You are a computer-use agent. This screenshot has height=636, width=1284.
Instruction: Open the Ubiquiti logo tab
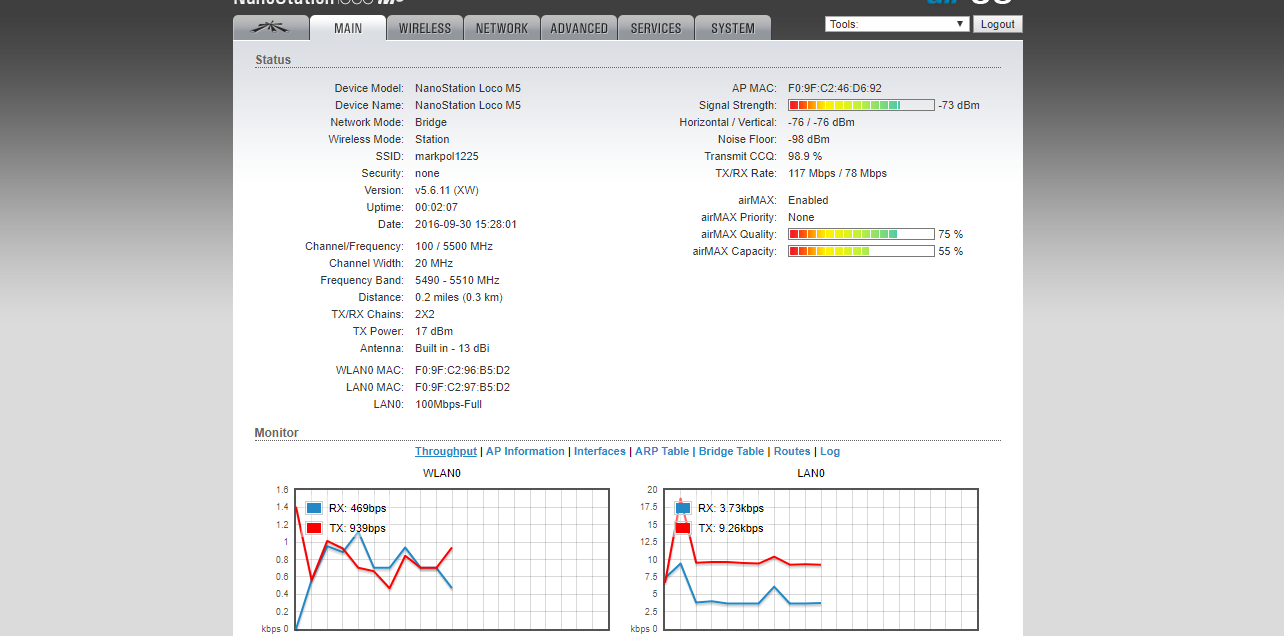(271, 28)
